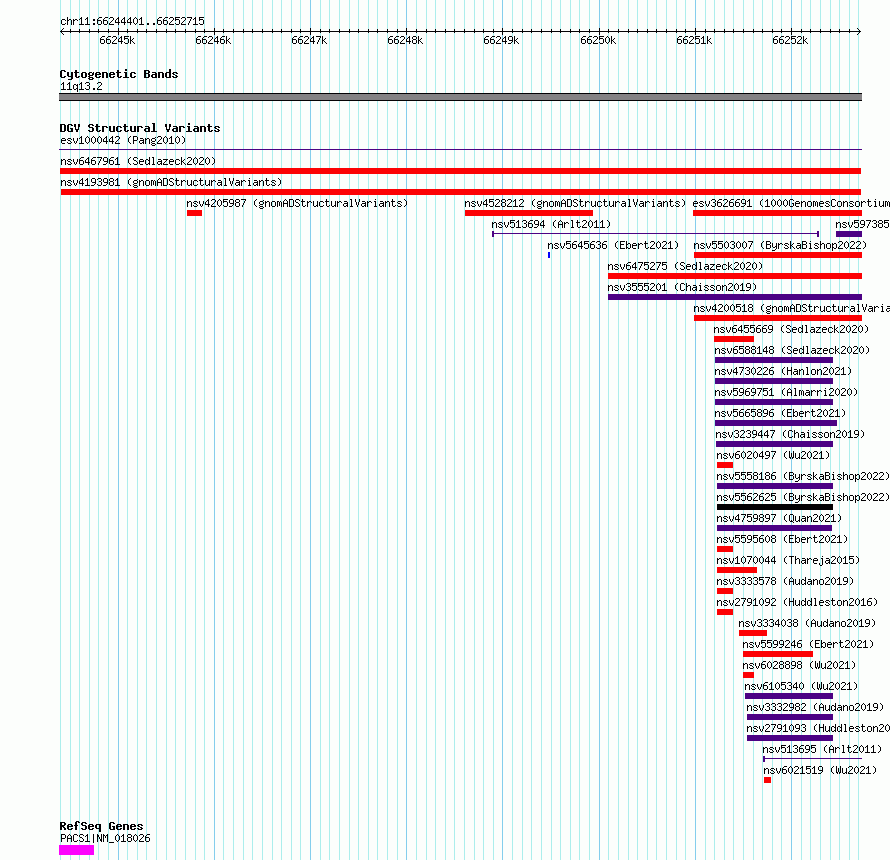
Task: Open the nsv5503007 (ByrskaBishop2022) label
Action: tap(780, 245)
